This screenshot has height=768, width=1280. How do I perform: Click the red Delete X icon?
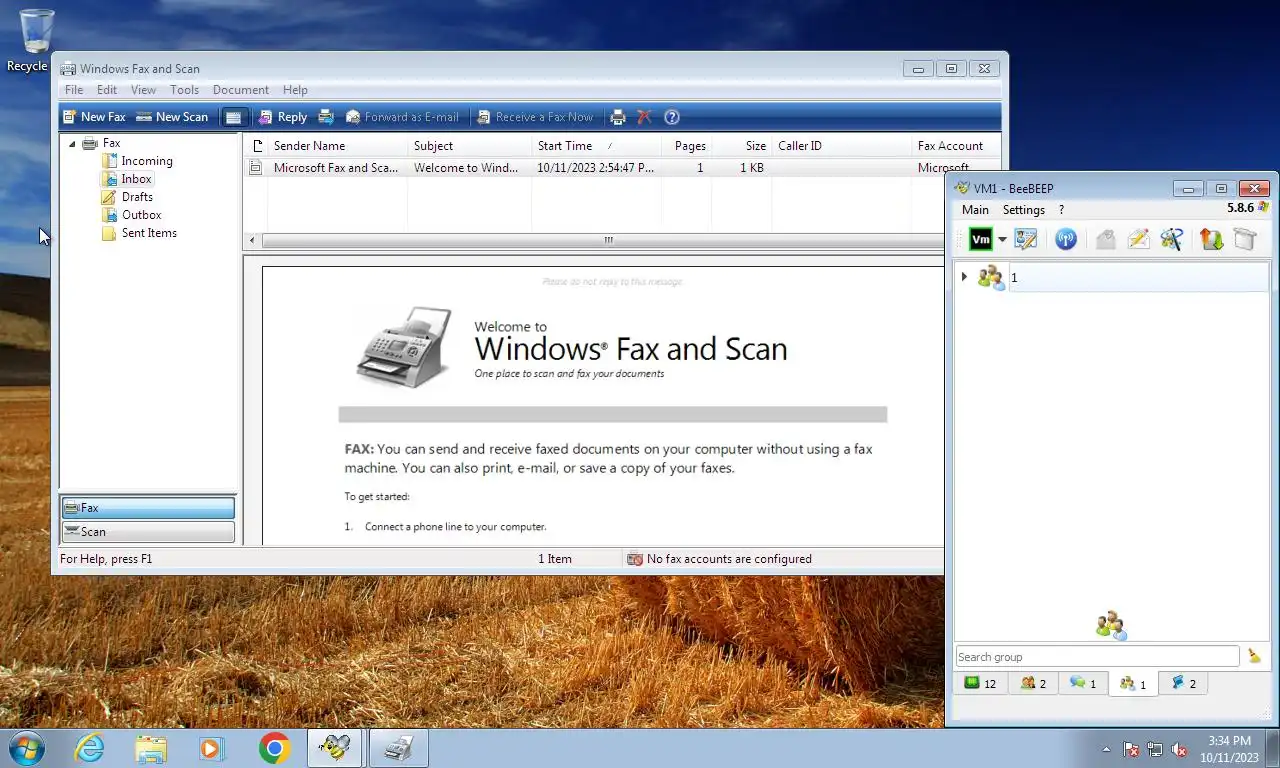644,117
